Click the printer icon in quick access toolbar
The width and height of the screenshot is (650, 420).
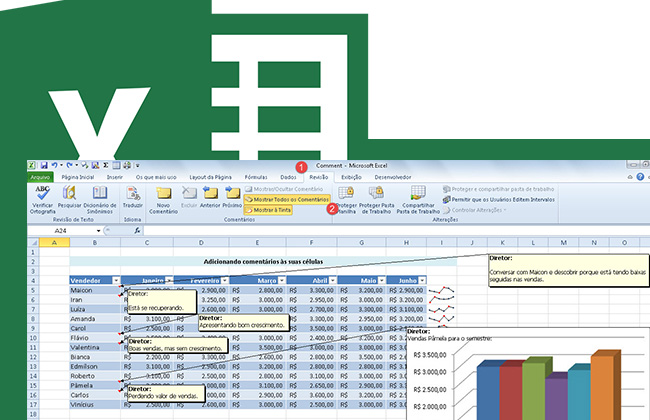(127, 165)
